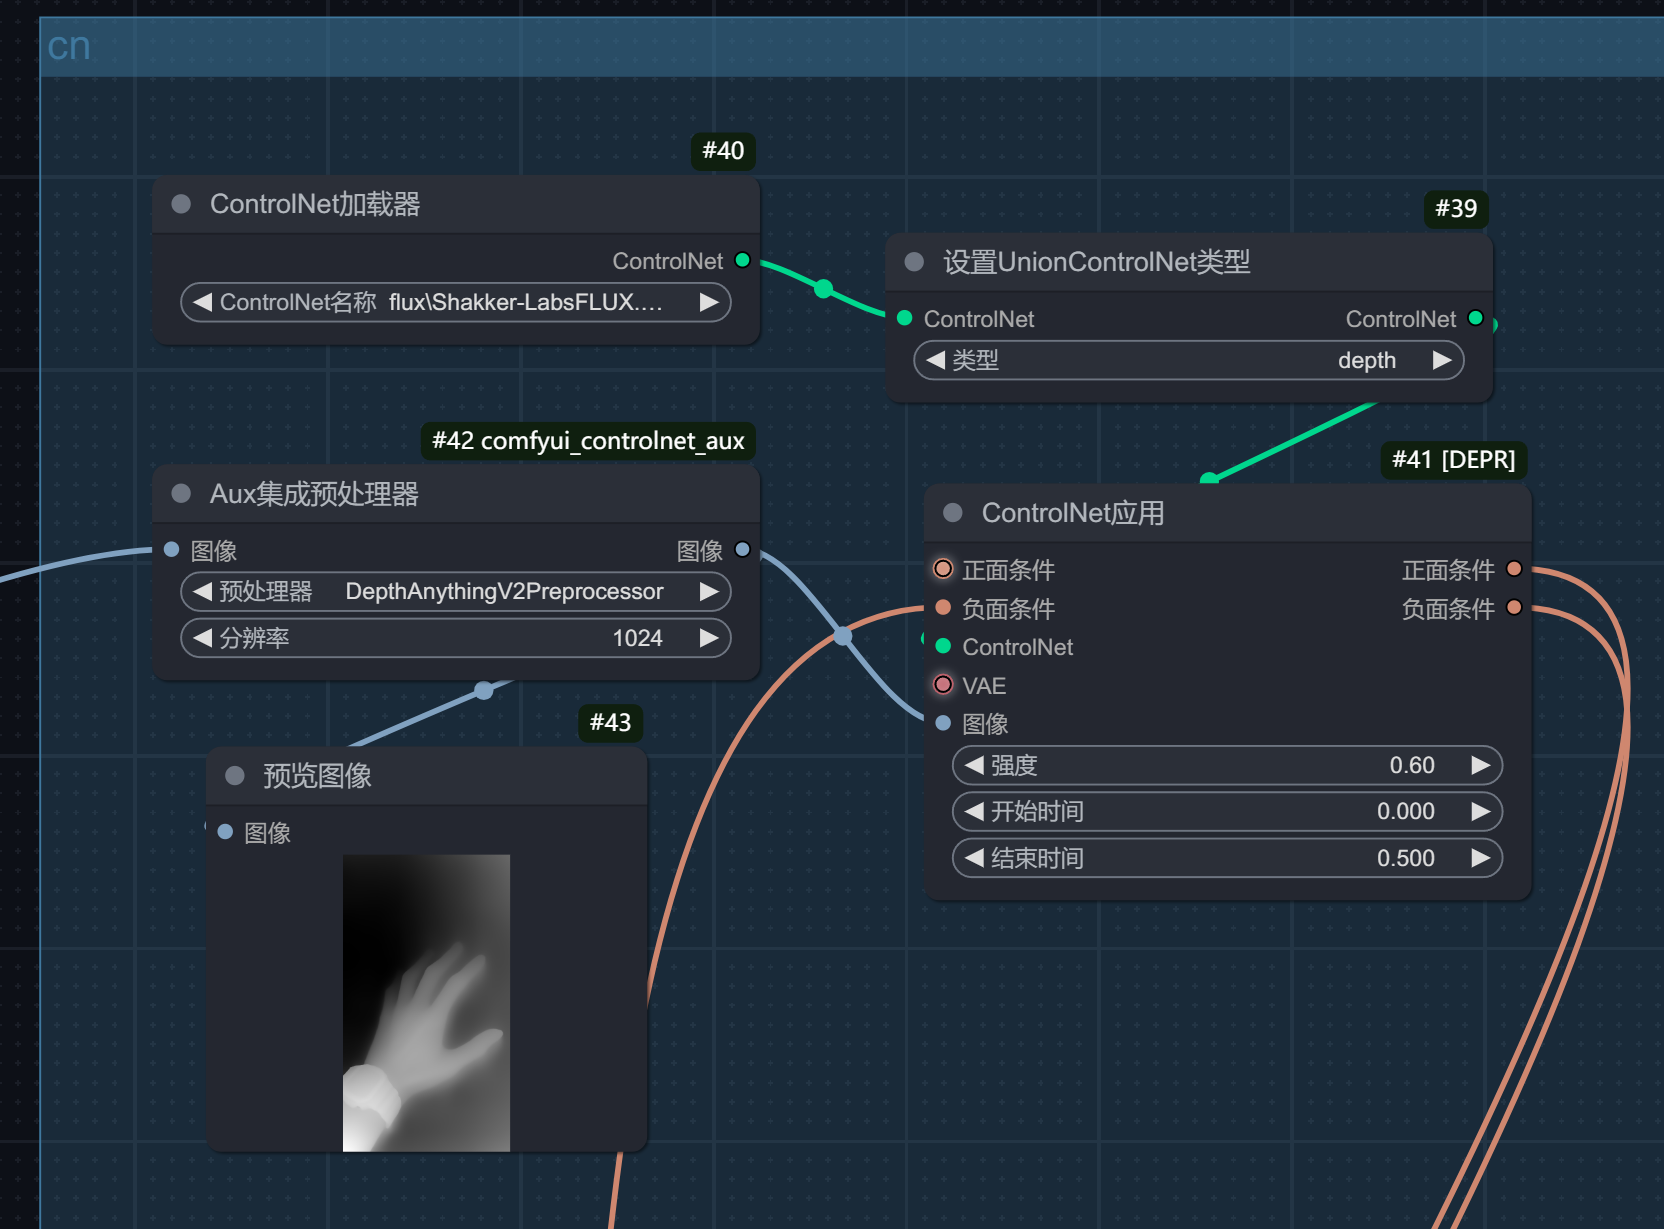The width and height of the screenshot is (1664, 1229).
Task: Decrease 分辨率 with left arrow
Action: [202, 638]
